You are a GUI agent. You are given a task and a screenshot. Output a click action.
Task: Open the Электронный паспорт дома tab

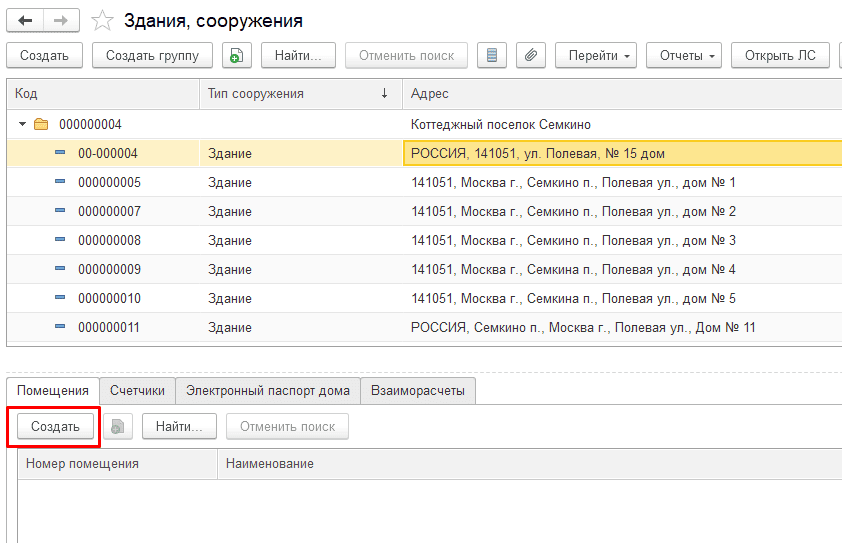click(267, 391)
